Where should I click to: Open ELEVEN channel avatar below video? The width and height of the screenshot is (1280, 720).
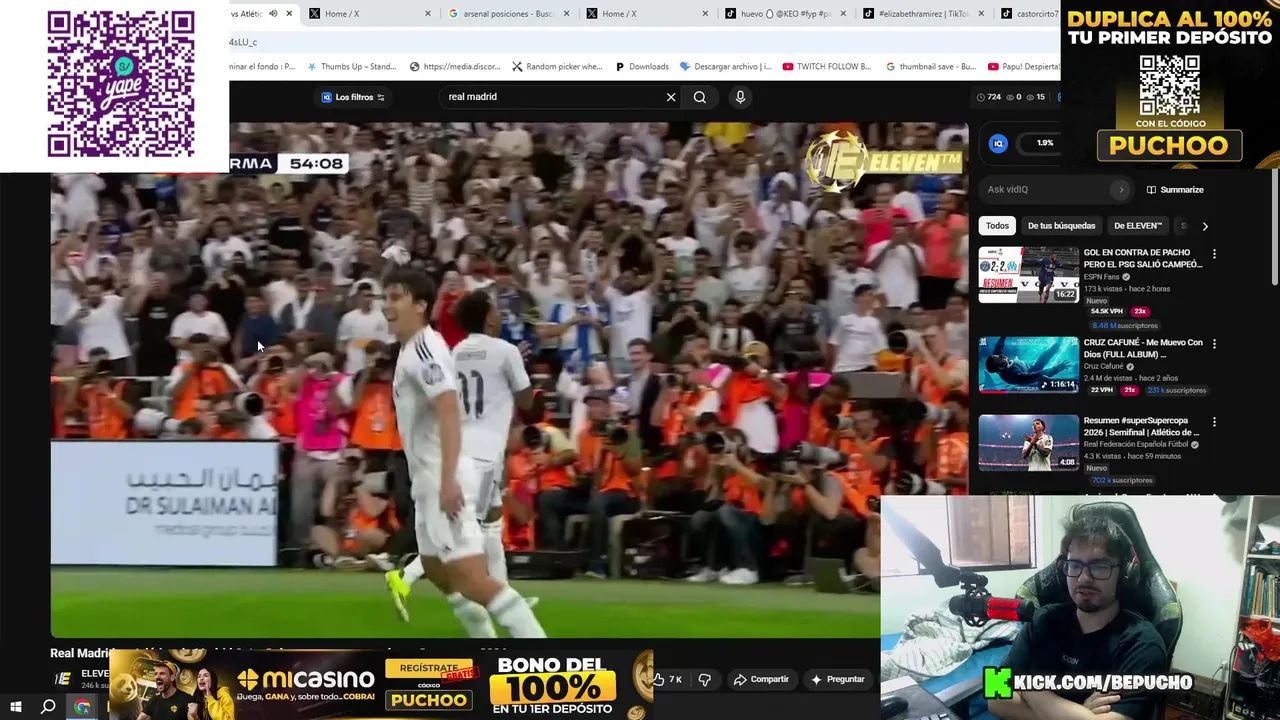(62, 678)
